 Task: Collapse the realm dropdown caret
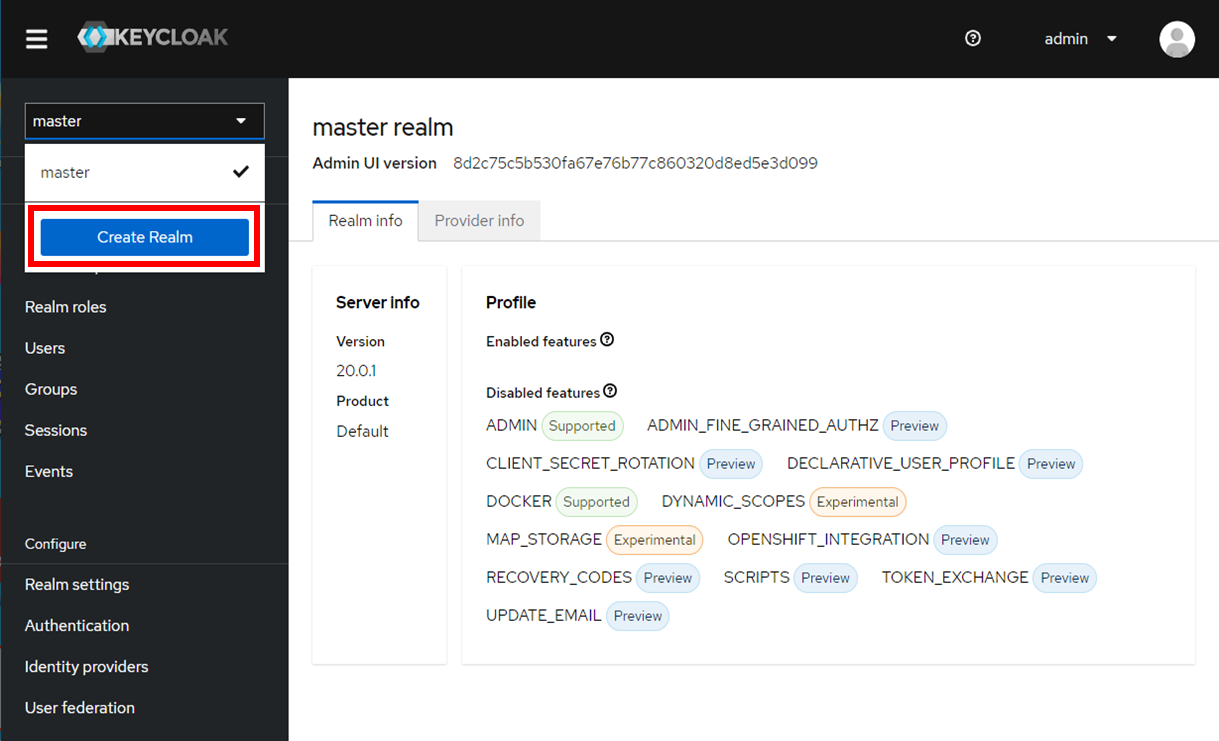pos(240,120)
